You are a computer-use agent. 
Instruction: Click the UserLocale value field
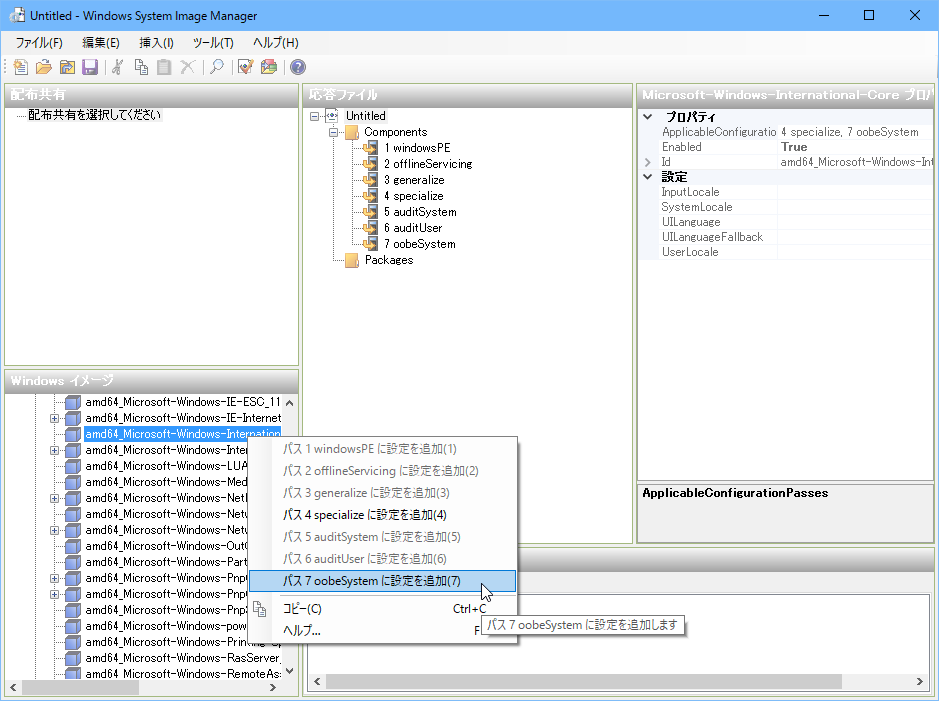(x=855, y=252)
